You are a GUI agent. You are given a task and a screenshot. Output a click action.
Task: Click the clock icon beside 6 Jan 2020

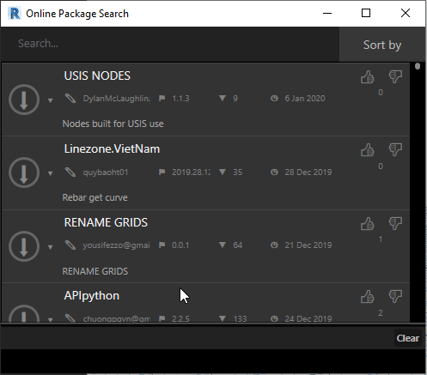tap(274, 98)
